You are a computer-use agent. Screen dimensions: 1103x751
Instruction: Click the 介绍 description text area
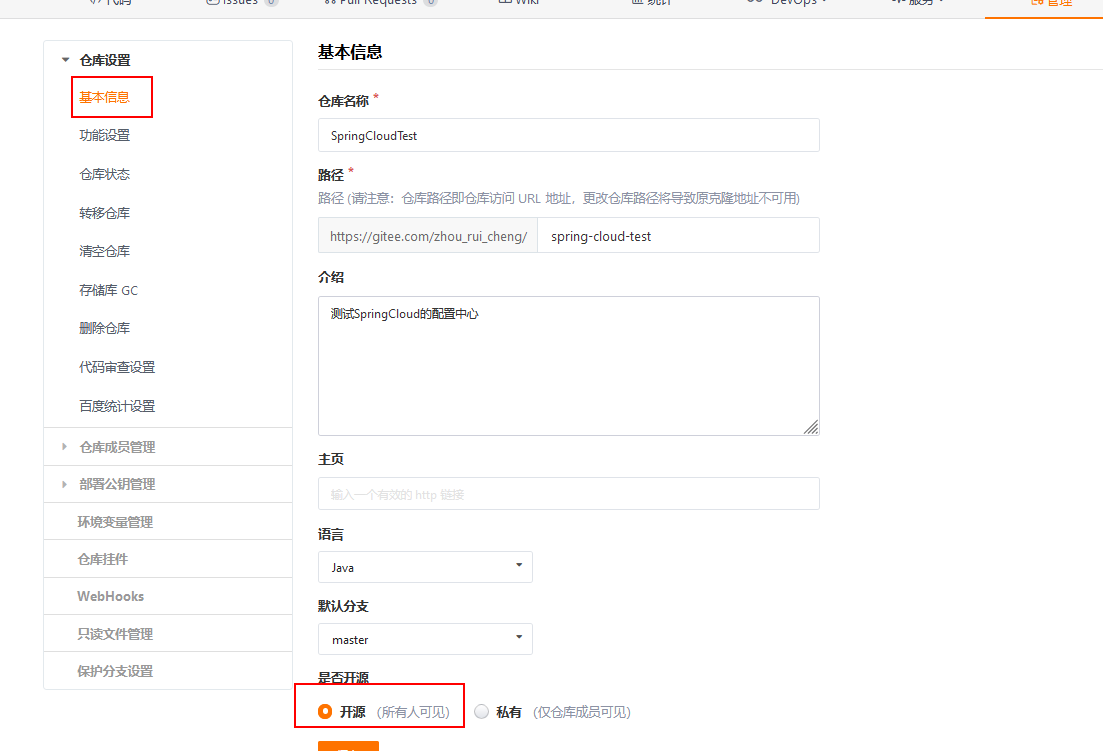pos(568,366)
